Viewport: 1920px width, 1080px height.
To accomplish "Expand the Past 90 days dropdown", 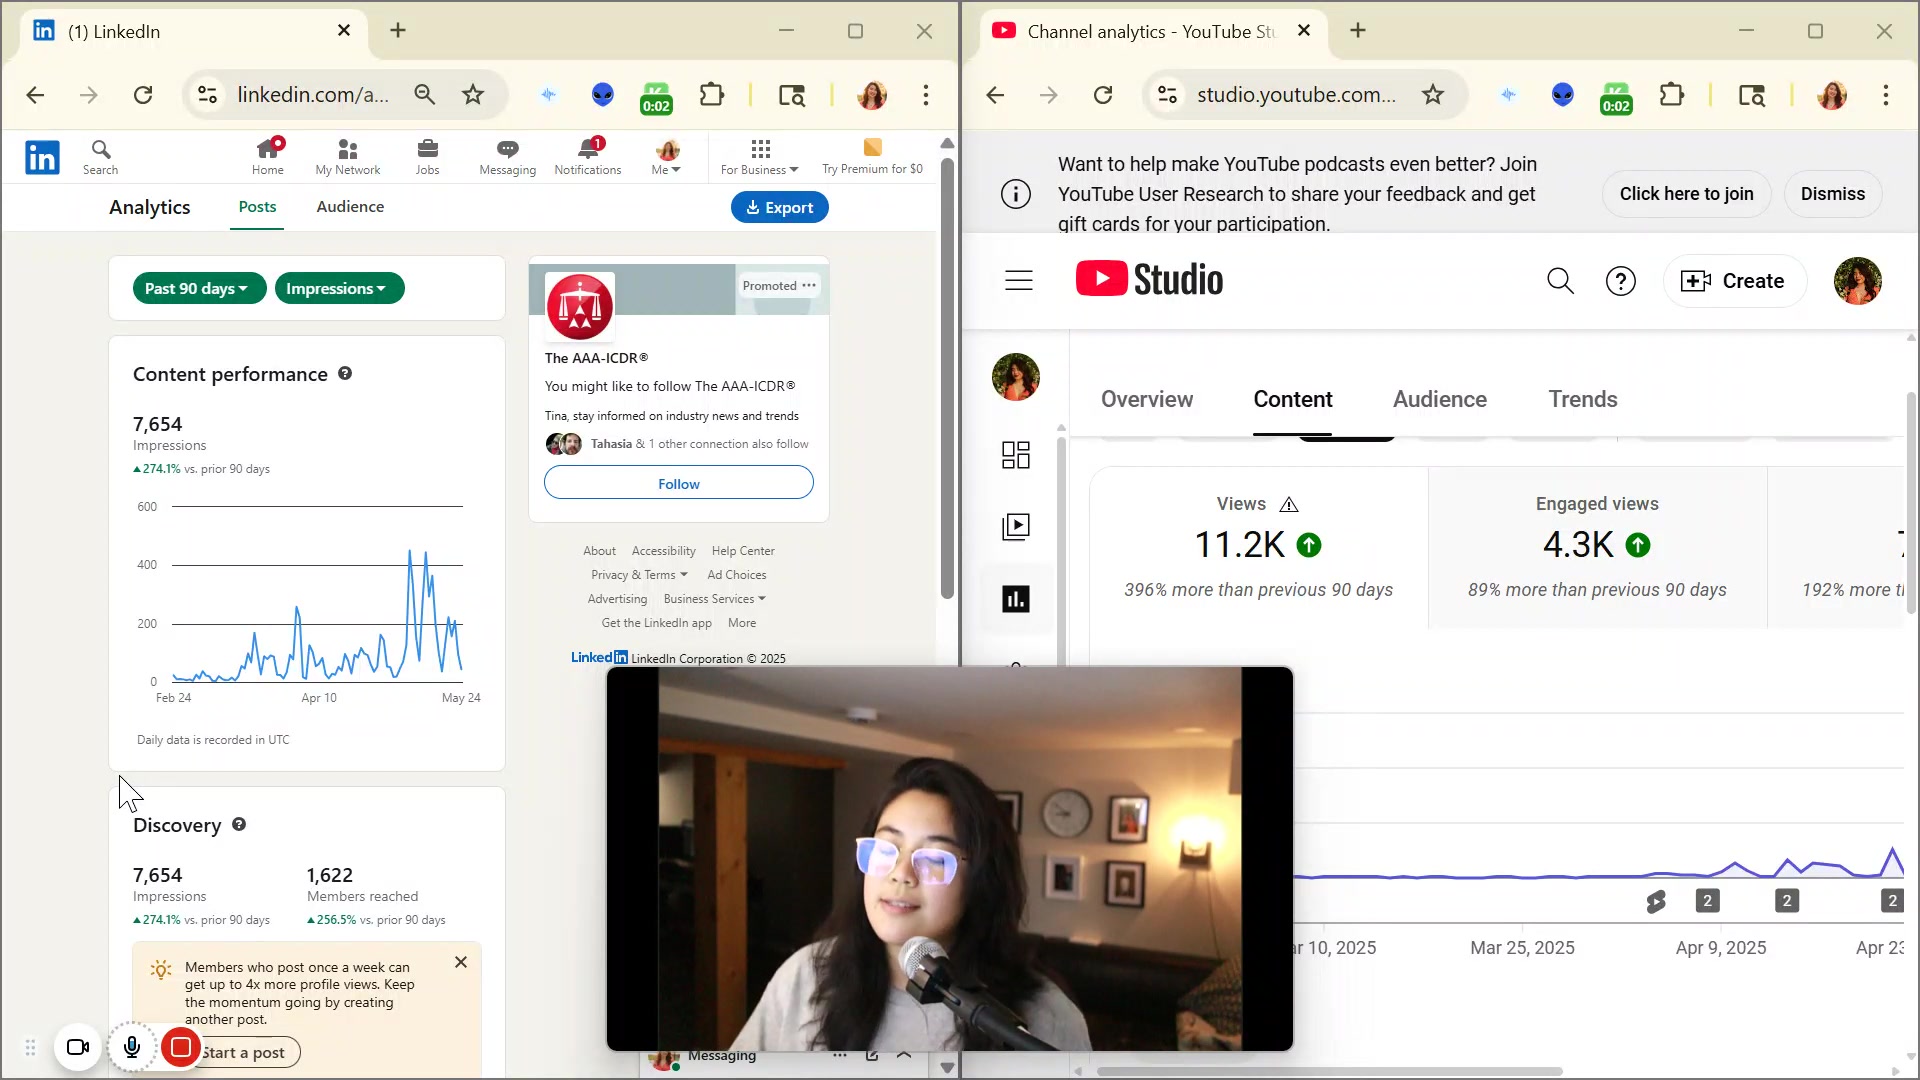I will coord(198,289).
